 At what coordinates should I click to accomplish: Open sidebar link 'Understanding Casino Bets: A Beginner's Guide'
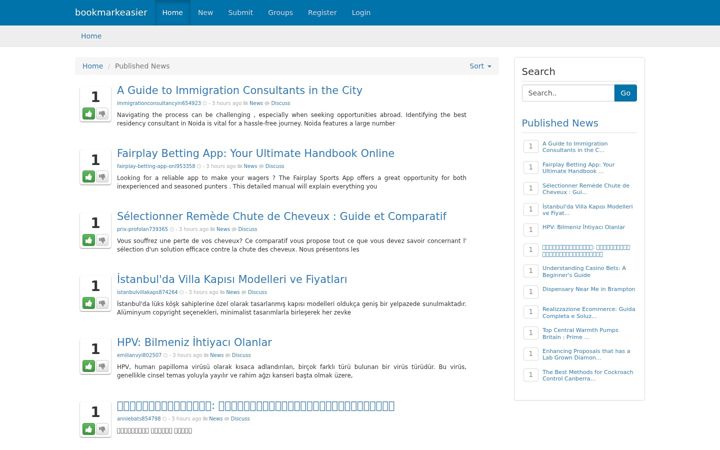pos(584,271)
